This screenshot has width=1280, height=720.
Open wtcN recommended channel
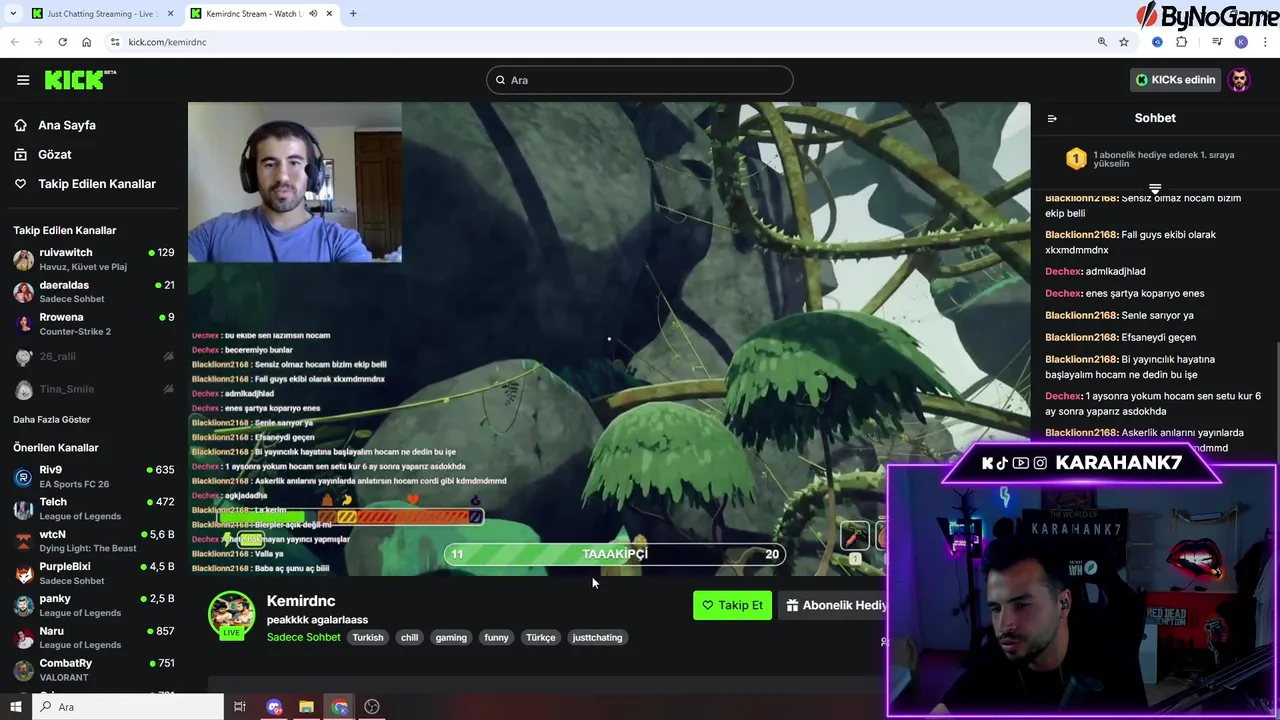[94, 541]
